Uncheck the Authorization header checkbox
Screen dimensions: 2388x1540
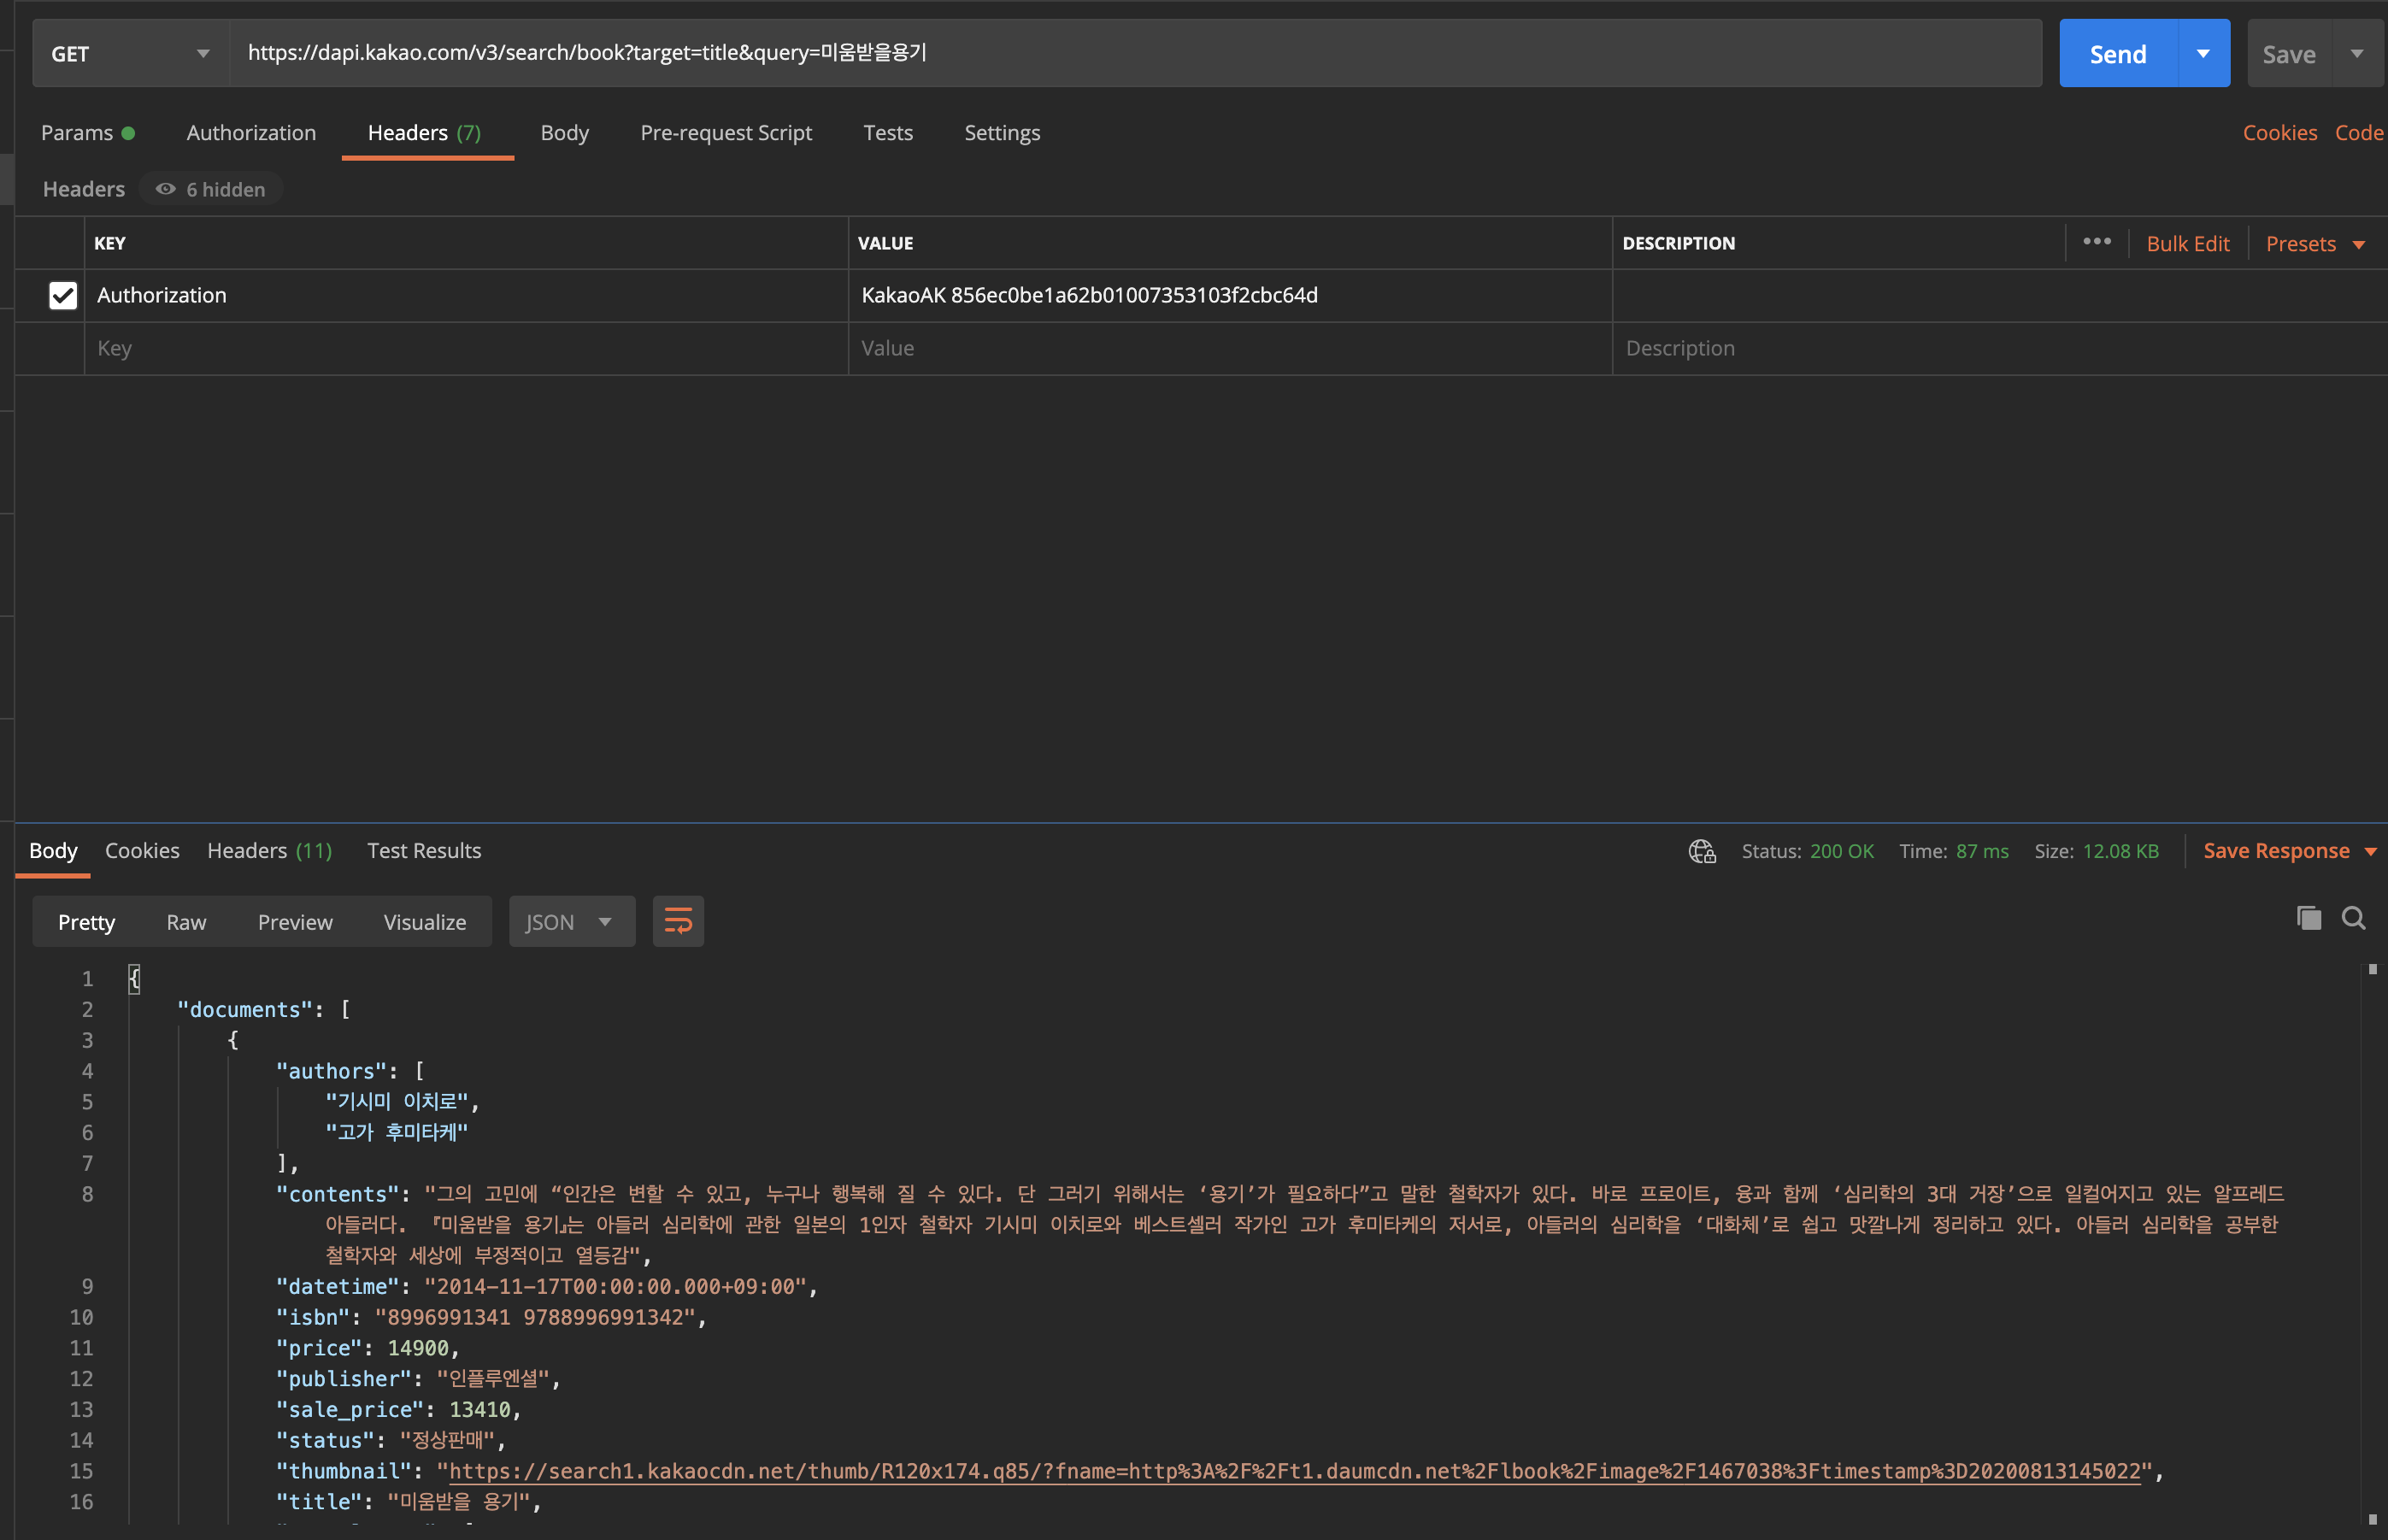(63, 295)
